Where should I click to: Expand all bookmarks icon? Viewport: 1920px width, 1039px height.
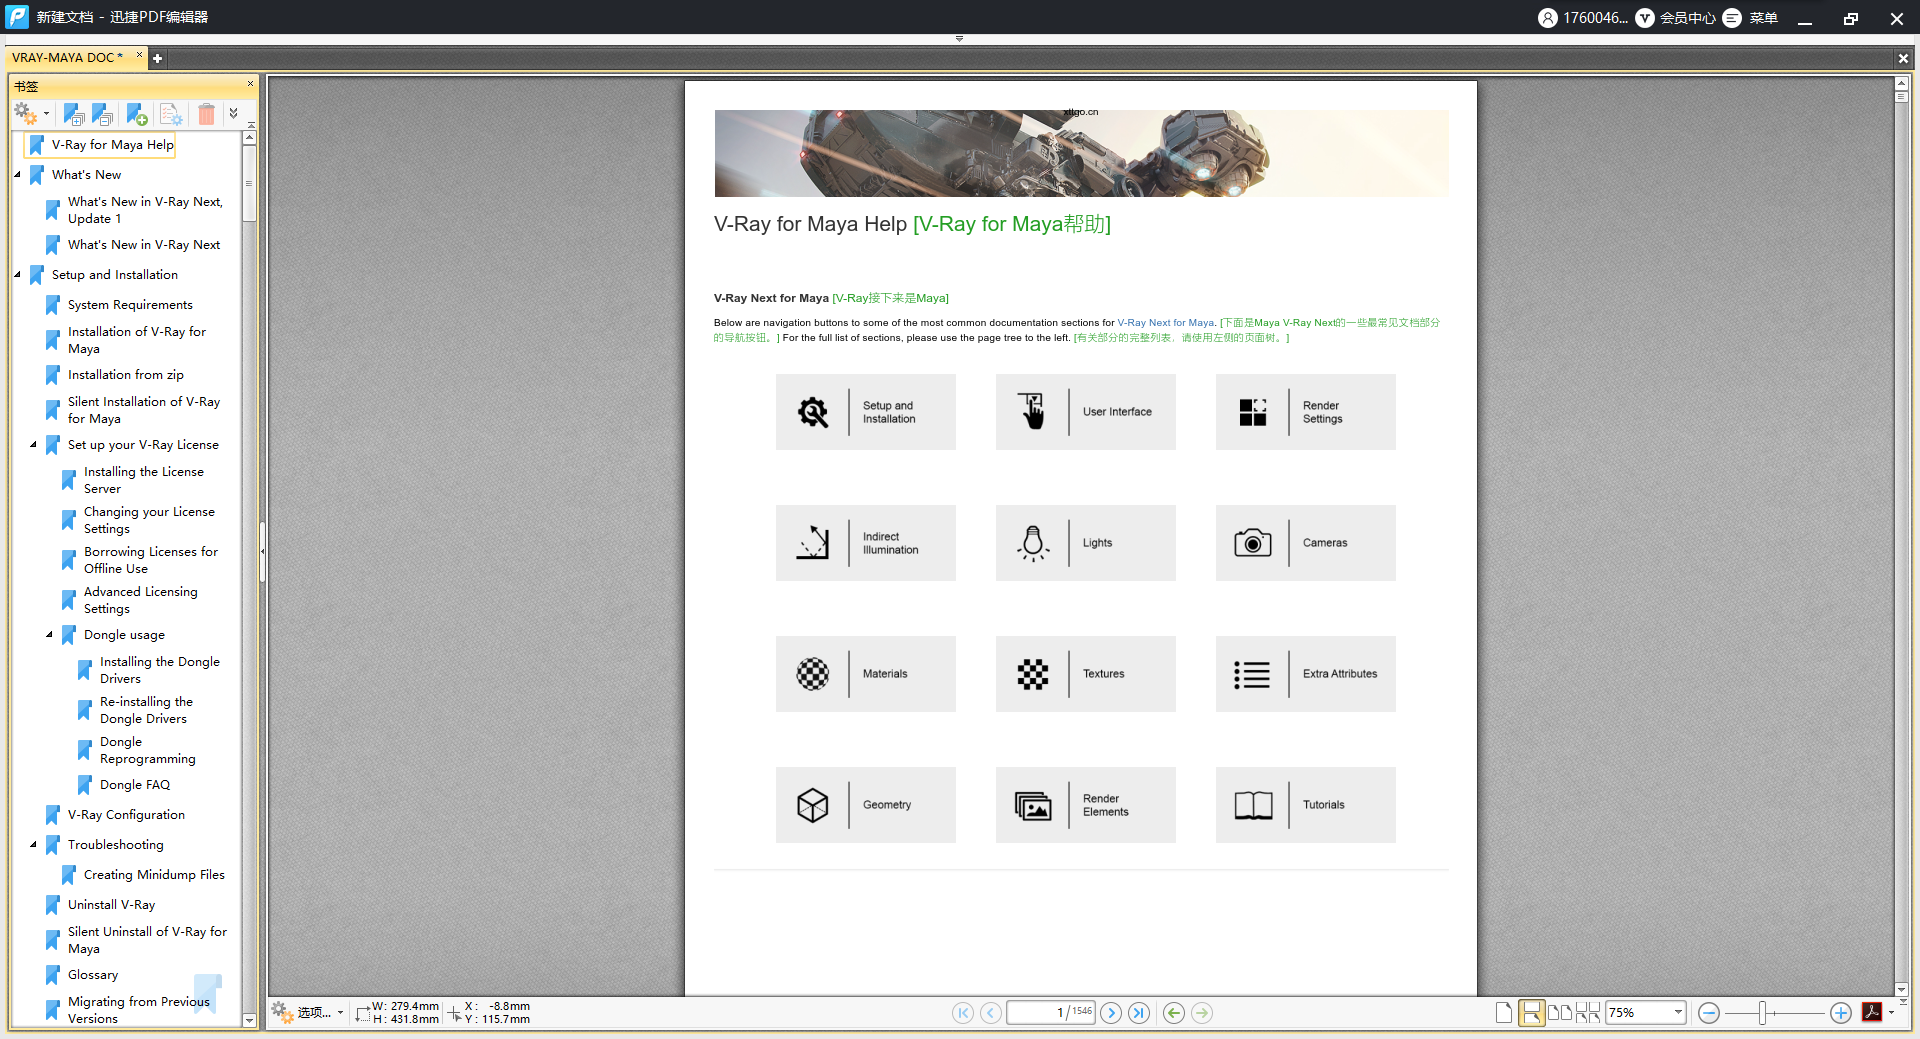pyautogui.click(x=74, y=114)
